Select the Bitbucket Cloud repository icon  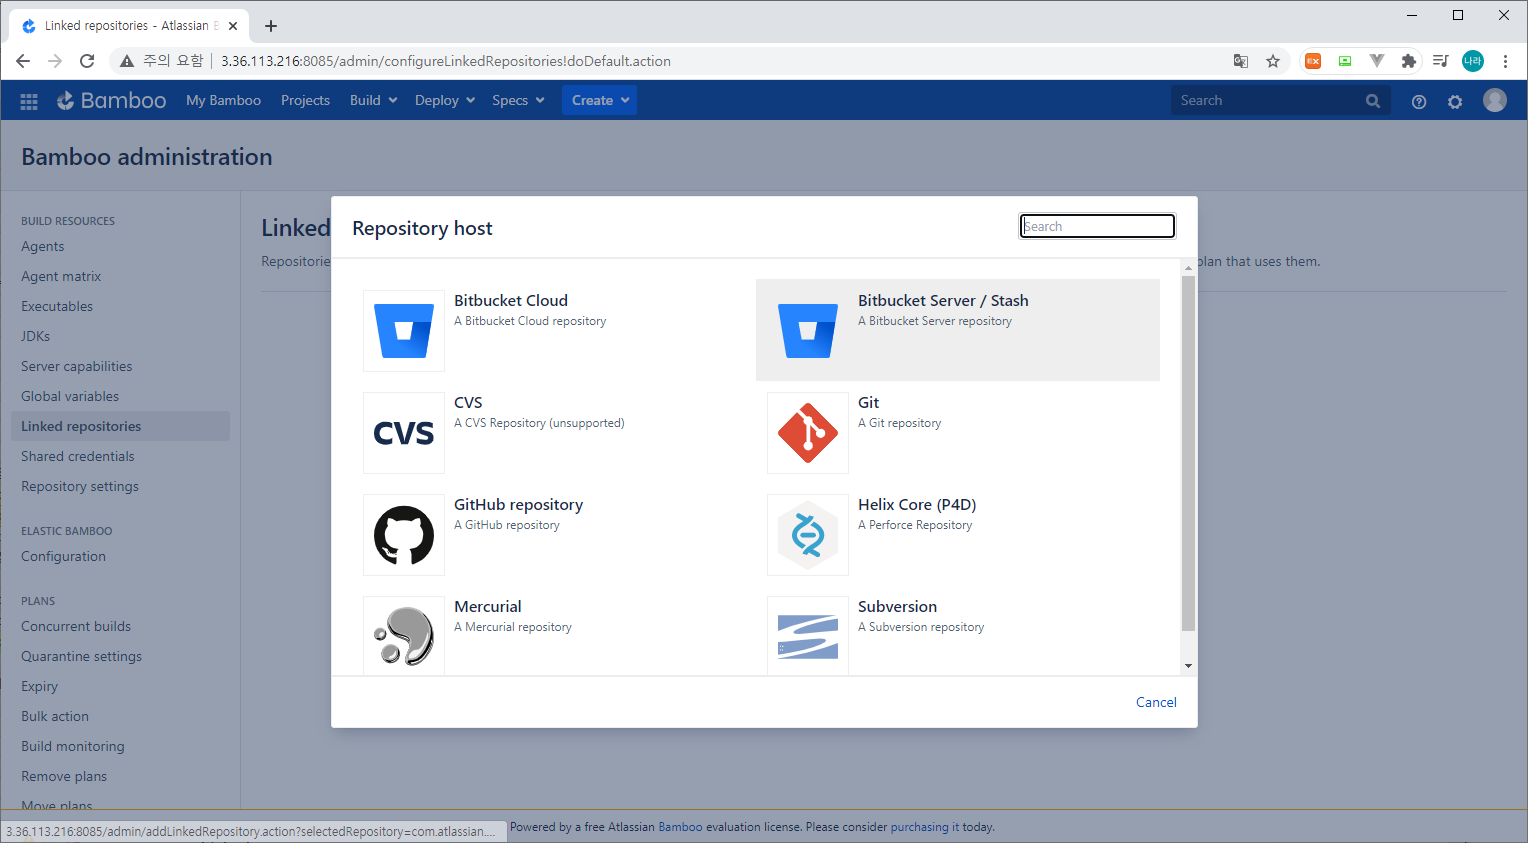[404, 331]
